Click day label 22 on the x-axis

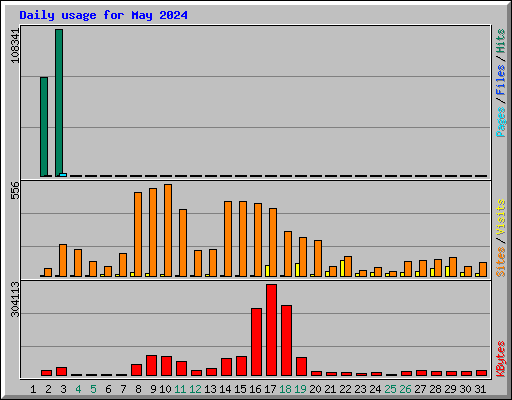click(x=345, y=389)
